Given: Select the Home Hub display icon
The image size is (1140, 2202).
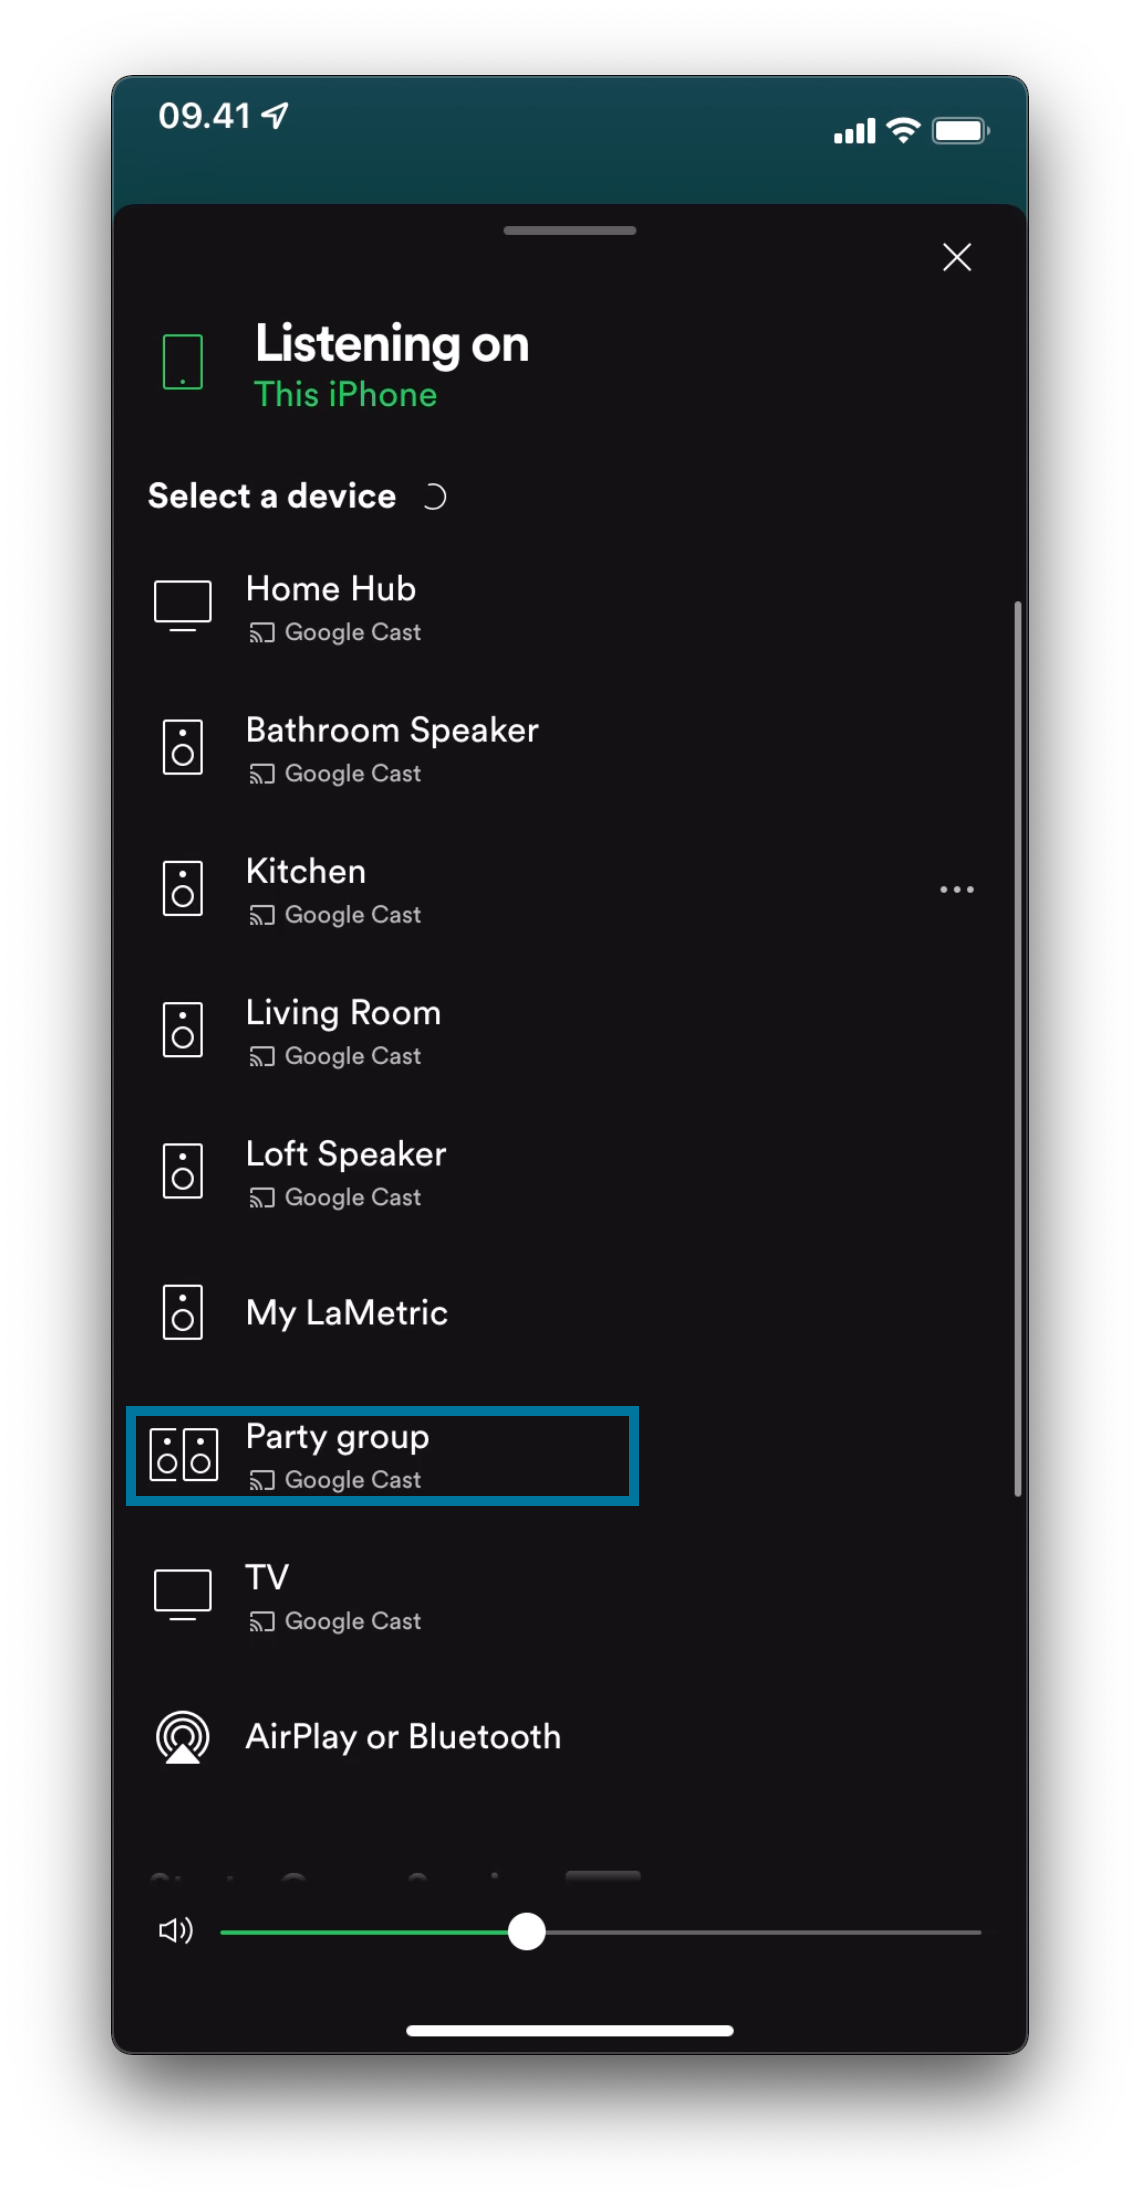Looking at the screenshot, I should coord(184,605).
